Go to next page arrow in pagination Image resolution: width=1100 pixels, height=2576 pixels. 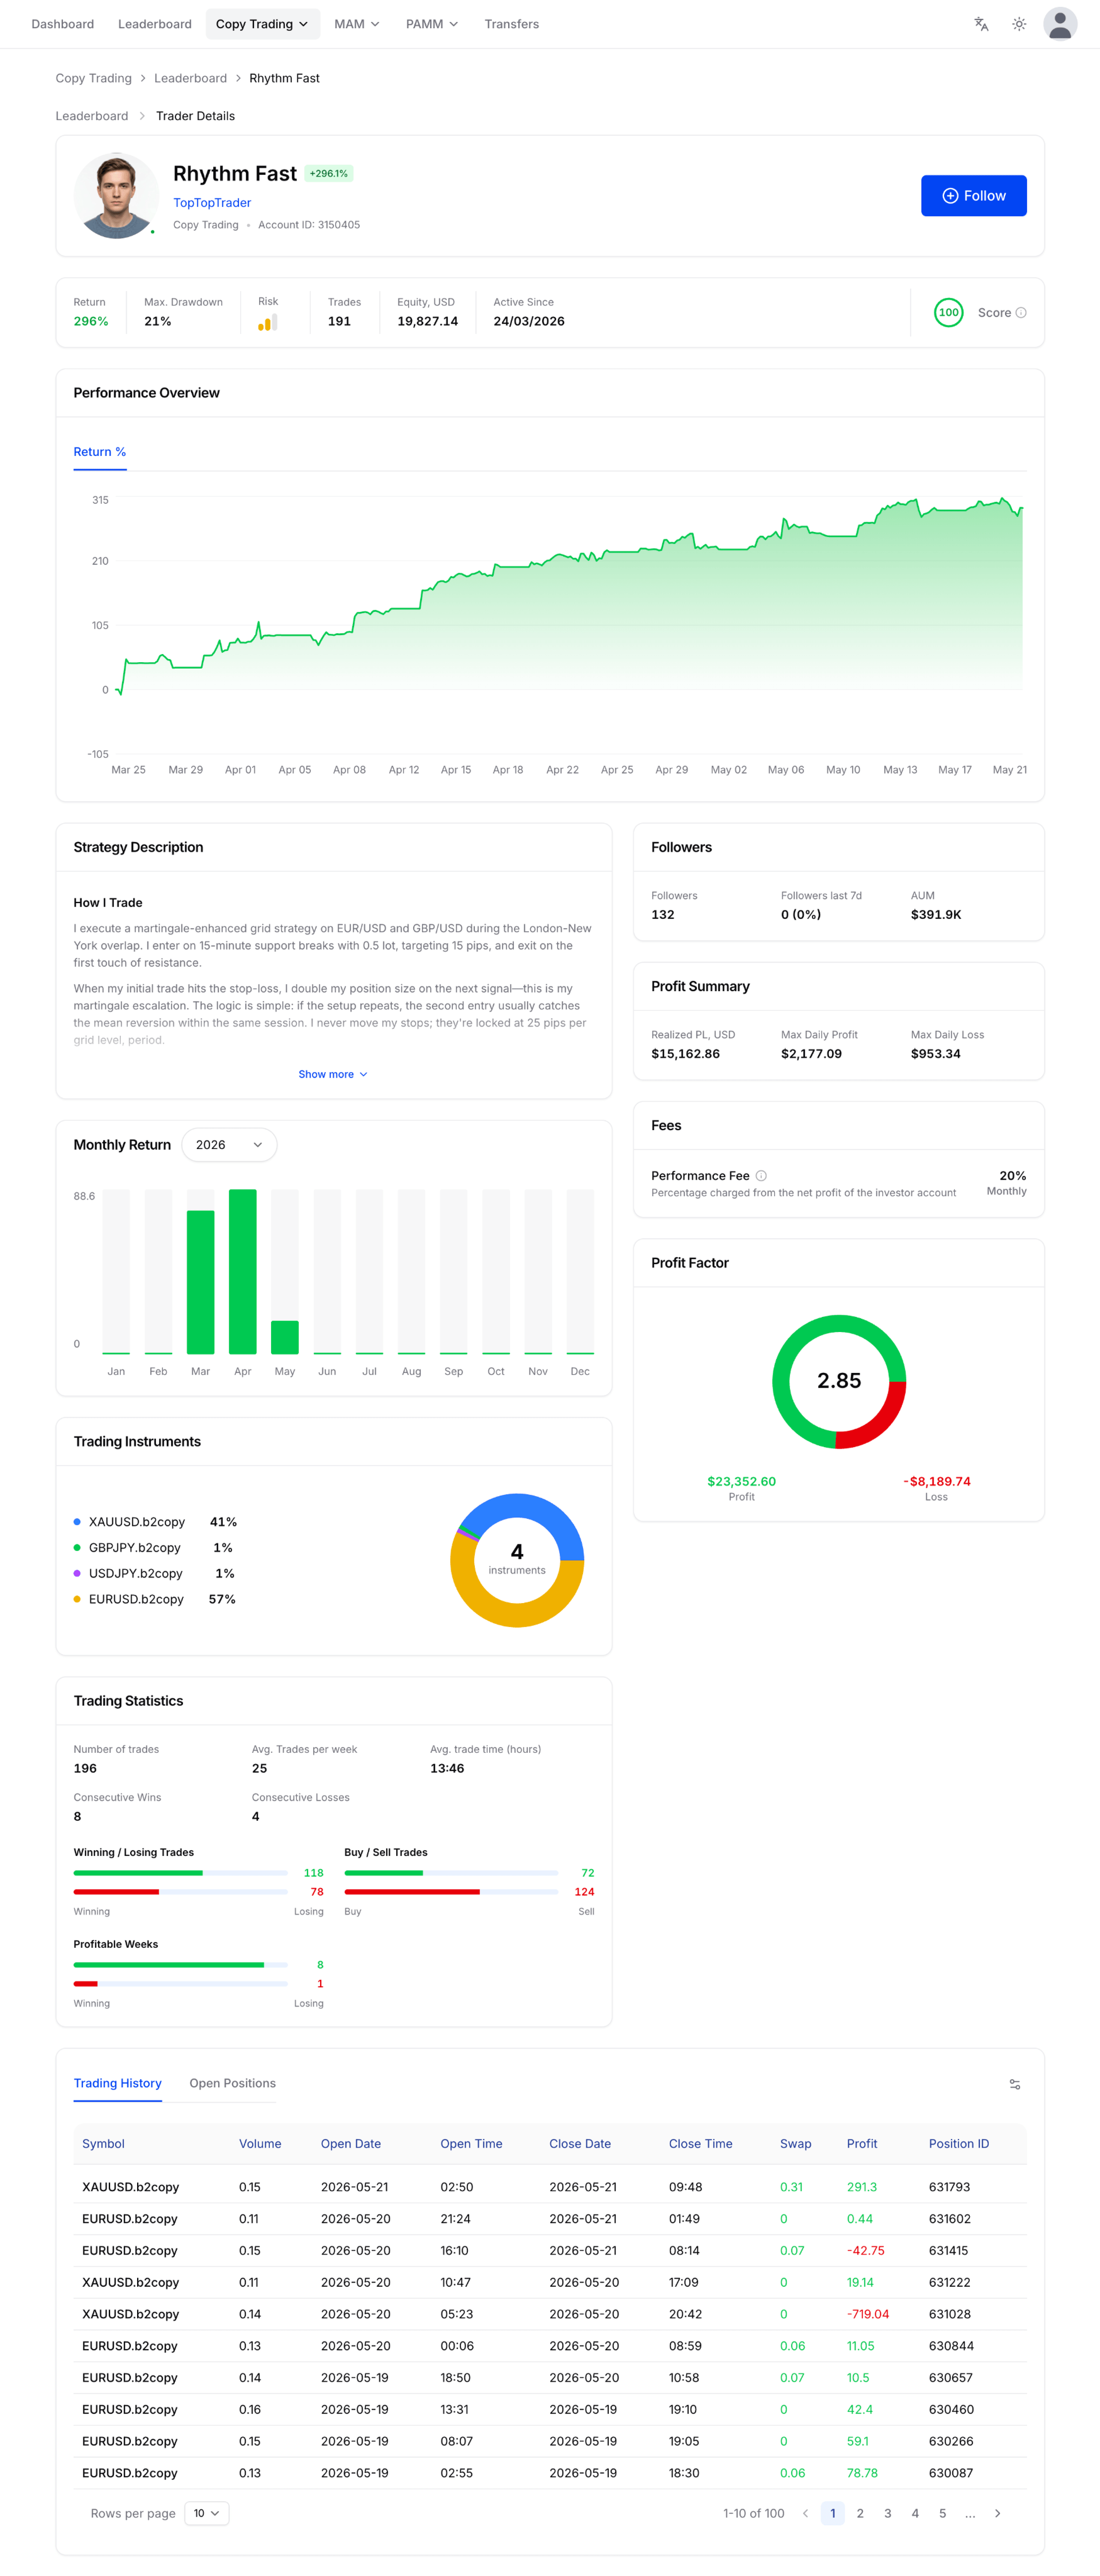[x=997, y=2513]
